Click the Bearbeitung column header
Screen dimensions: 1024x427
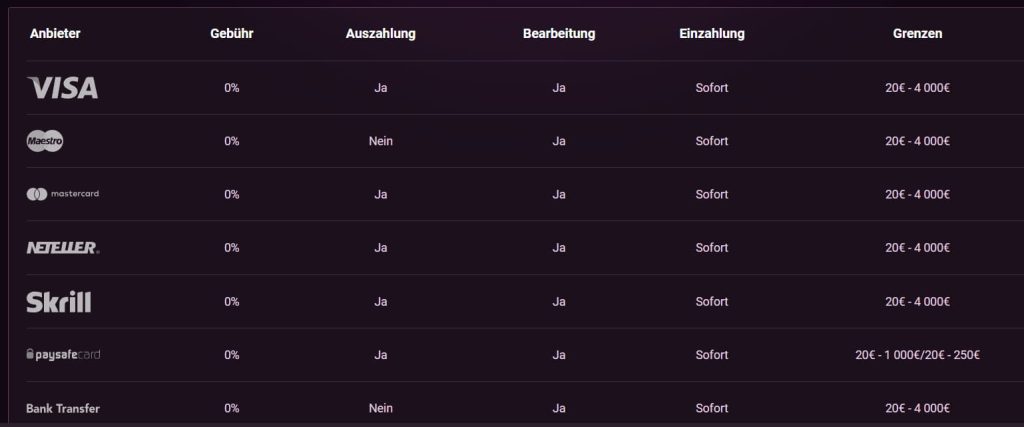[559, 33]
